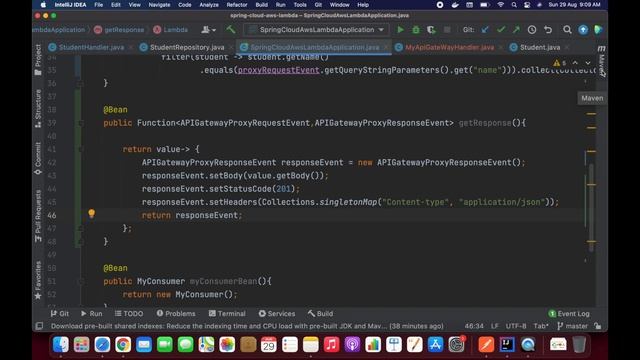This screenshot has width=640, height=360.
Task: Open UTF-8 encoding selector
Action: (x=516, y=326)
